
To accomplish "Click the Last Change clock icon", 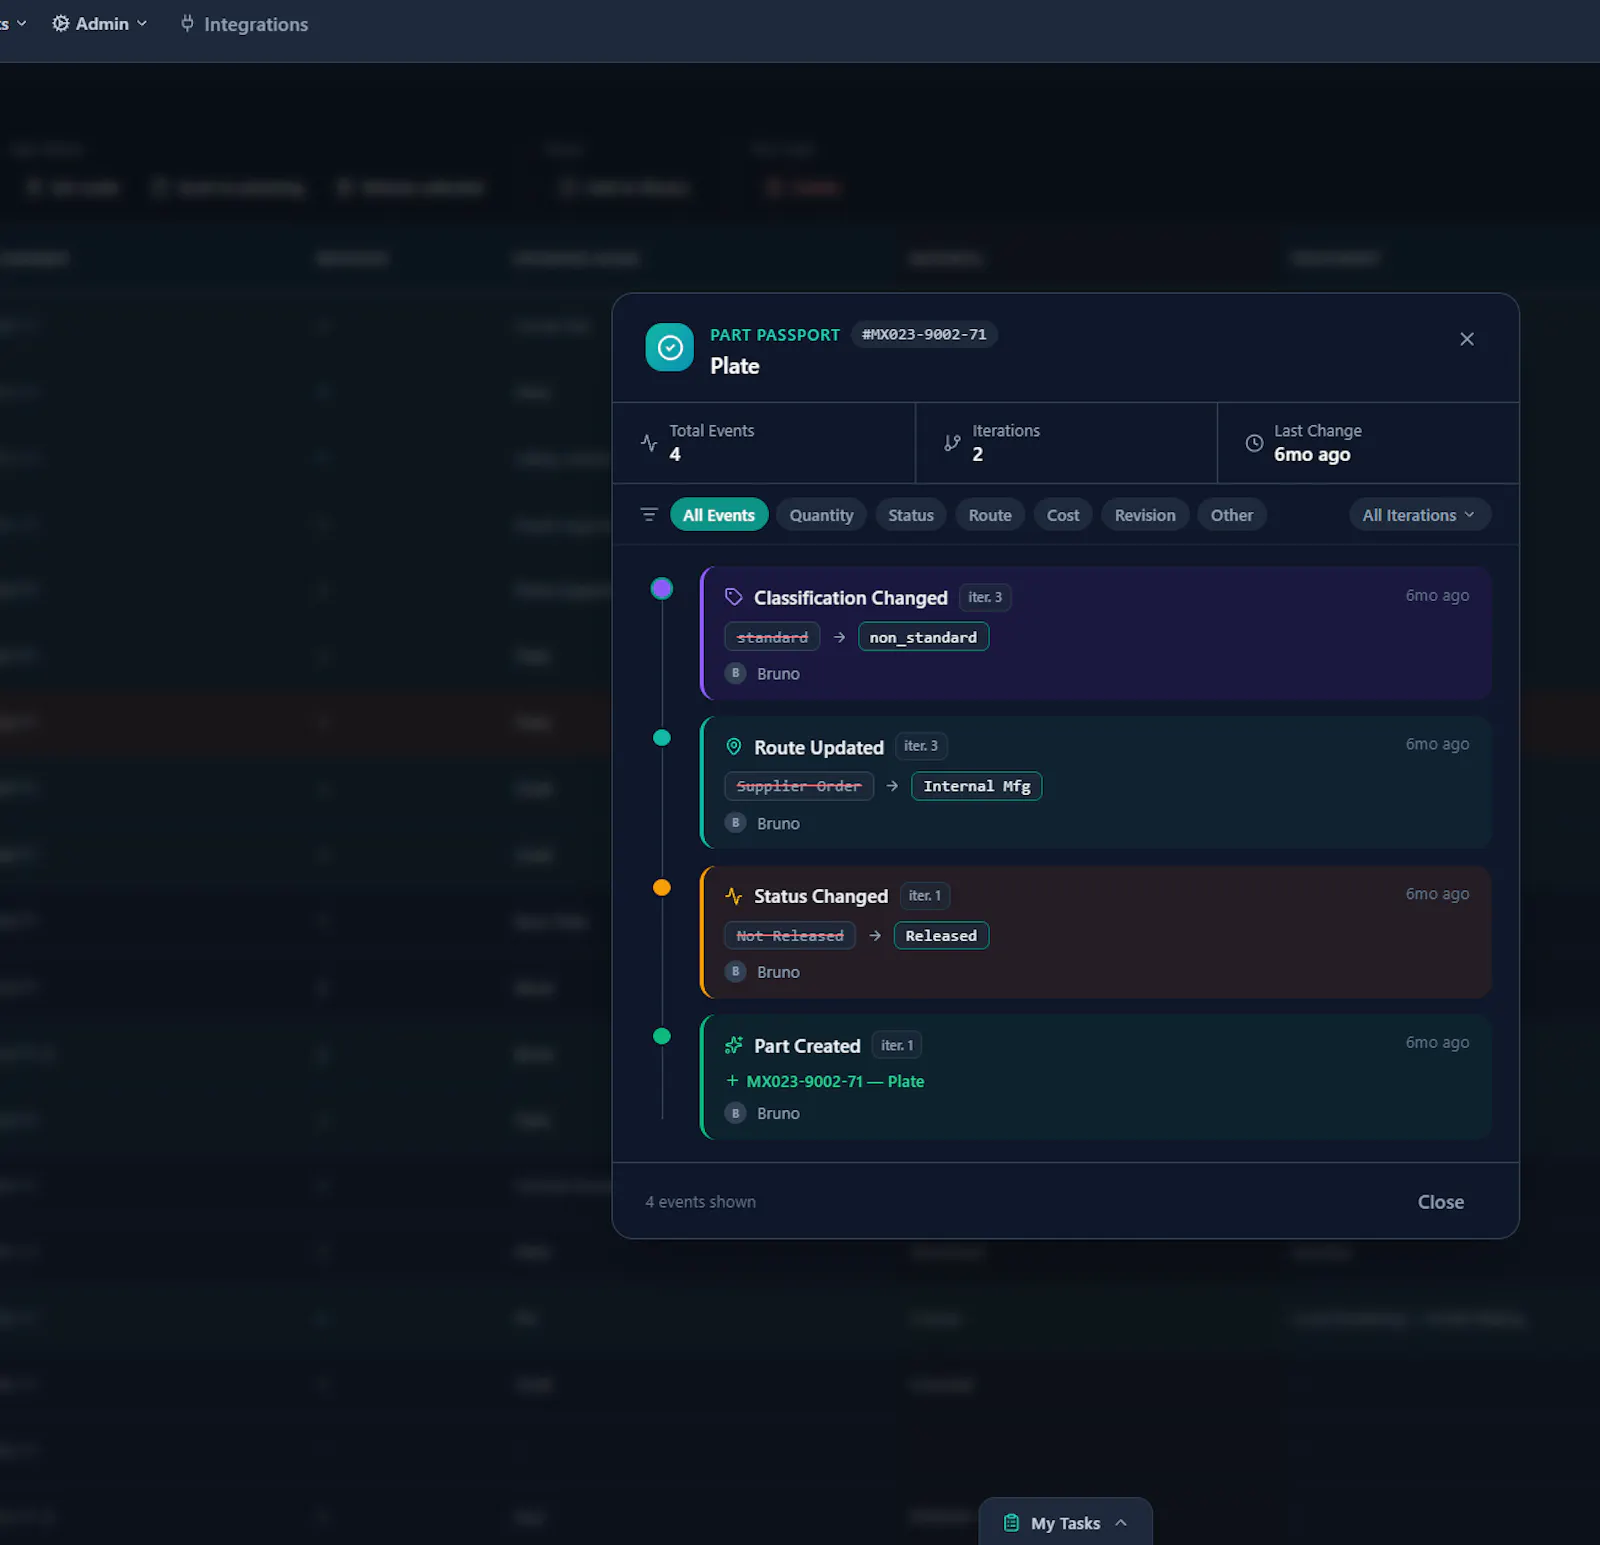I will 1254,442.
